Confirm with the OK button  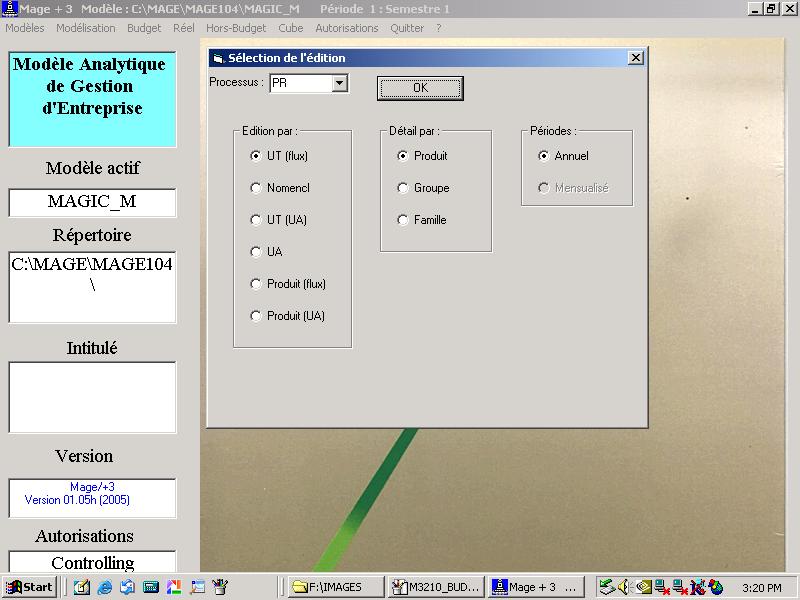pos(420,88)
